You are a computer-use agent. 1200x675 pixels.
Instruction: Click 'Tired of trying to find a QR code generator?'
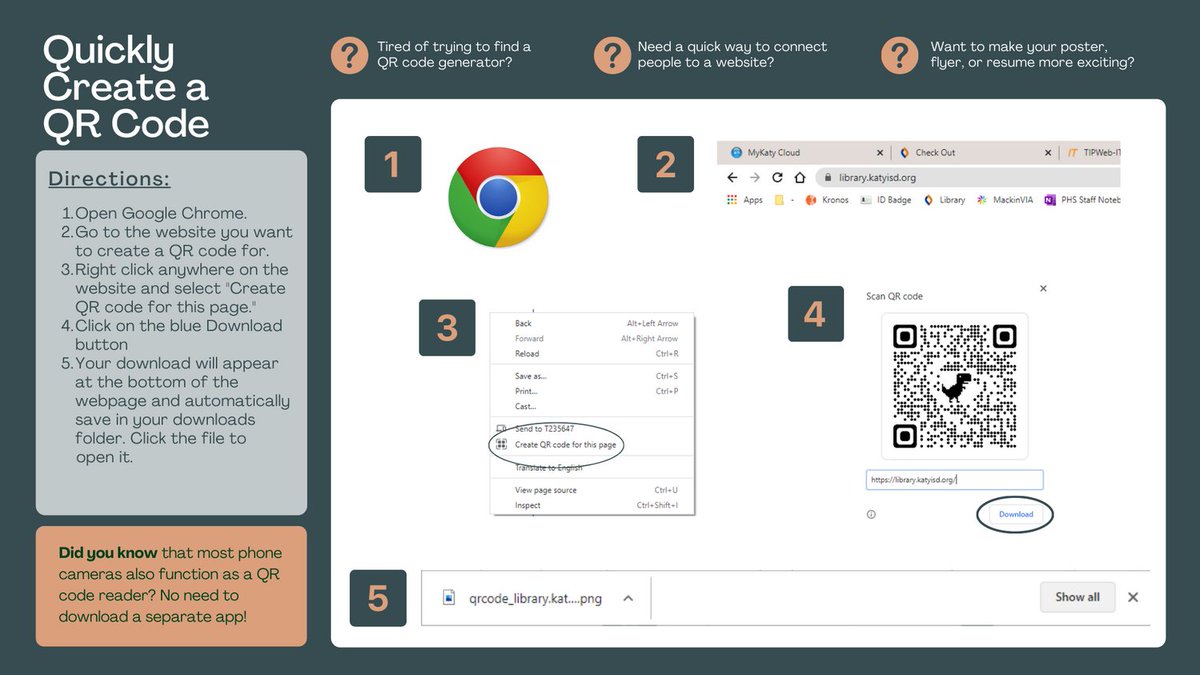point(454,54)
